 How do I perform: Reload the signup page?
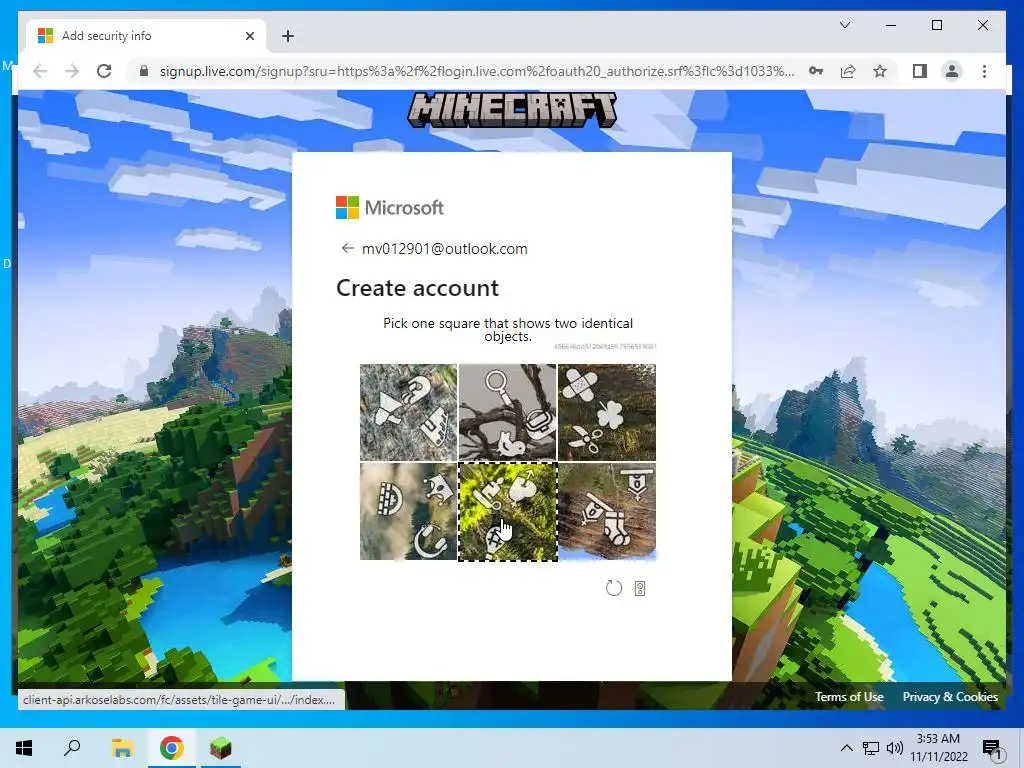104,71
